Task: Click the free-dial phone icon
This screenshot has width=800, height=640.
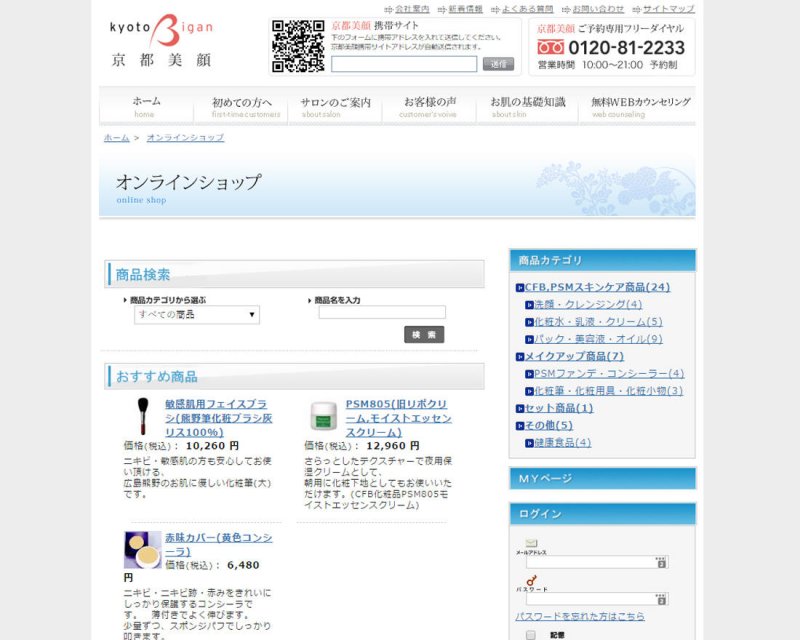Action: 551,47
